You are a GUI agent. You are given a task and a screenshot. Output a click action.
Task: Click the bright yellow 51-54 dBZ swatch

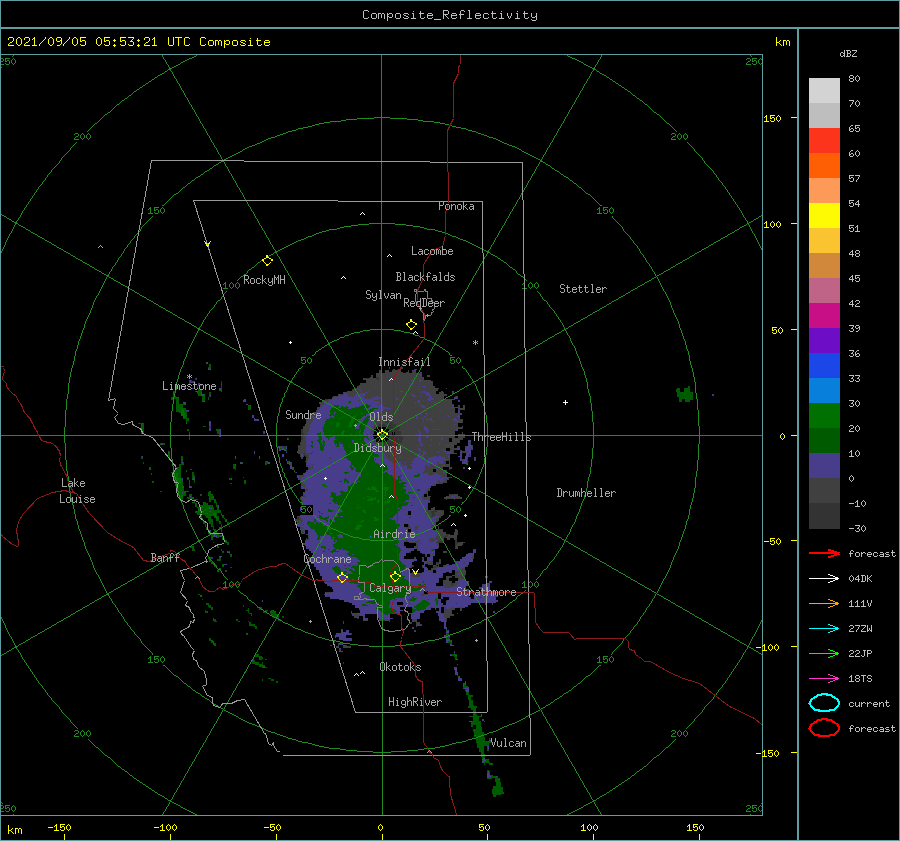click(x=824, y=216)
